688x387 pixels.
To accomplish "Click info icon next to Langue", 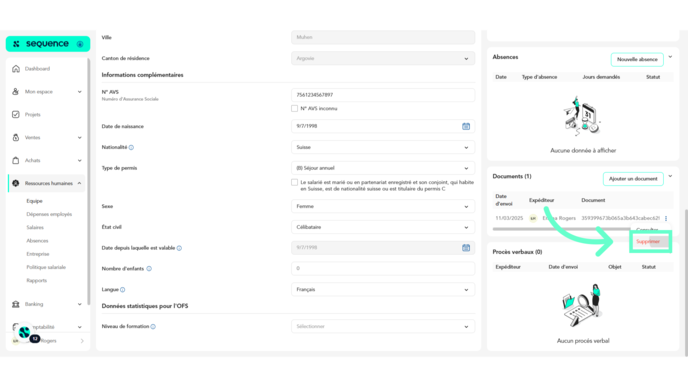I will tap(123, 290).
